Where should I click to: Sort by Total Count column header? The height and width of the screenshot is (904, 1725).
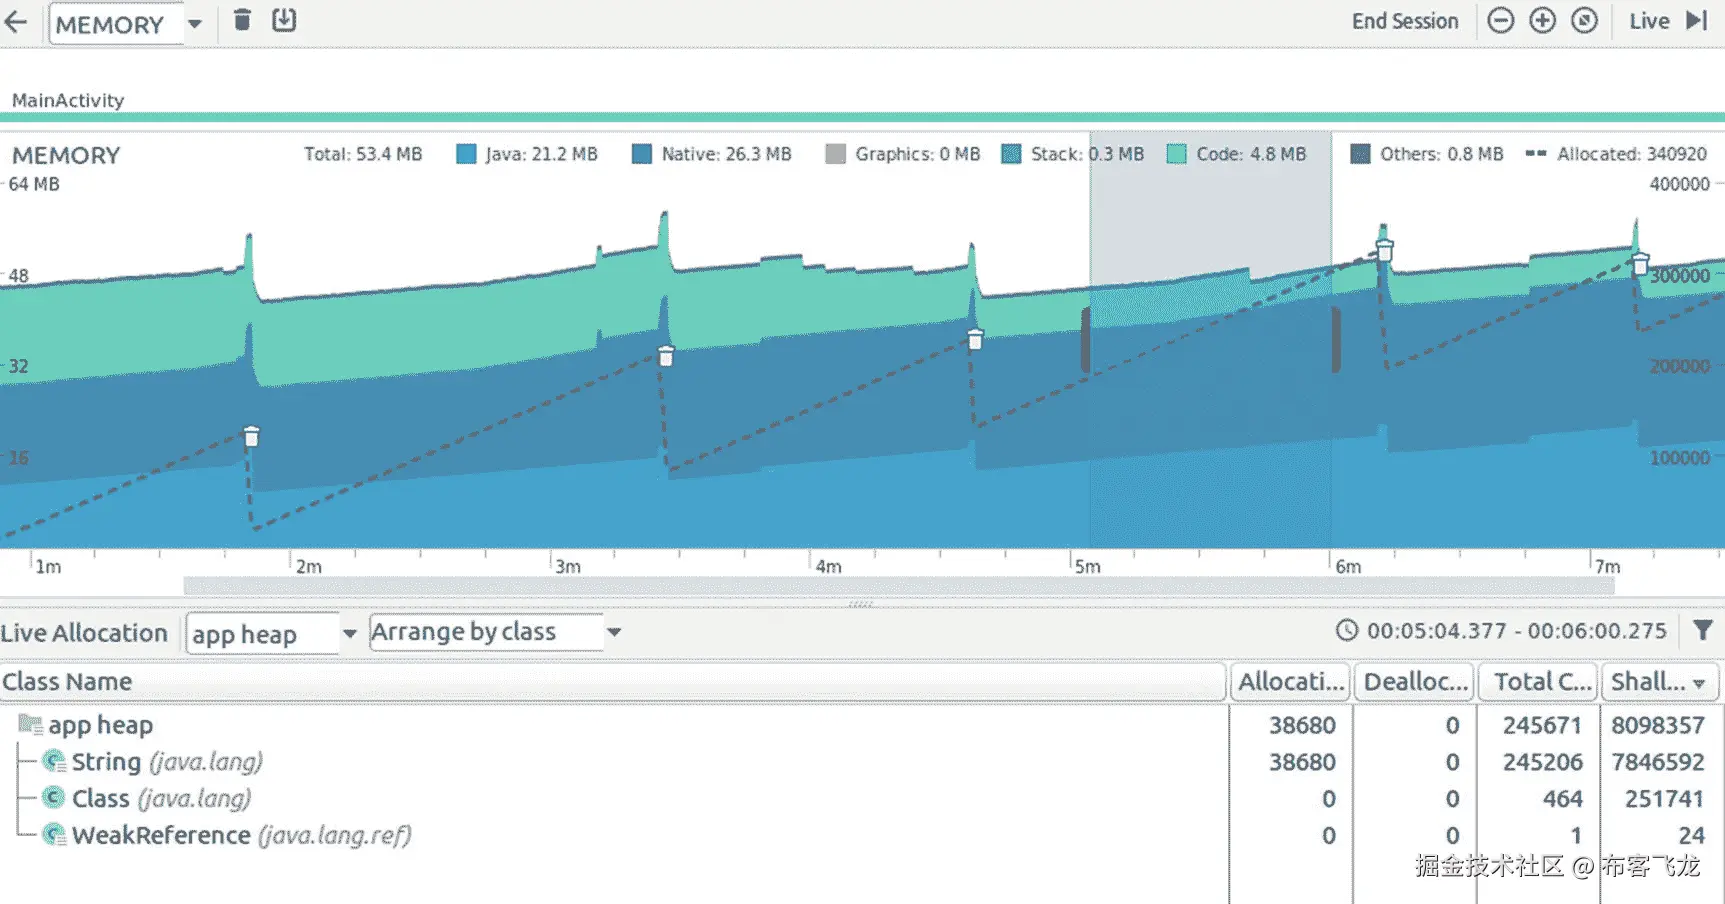pos(1538,682)
